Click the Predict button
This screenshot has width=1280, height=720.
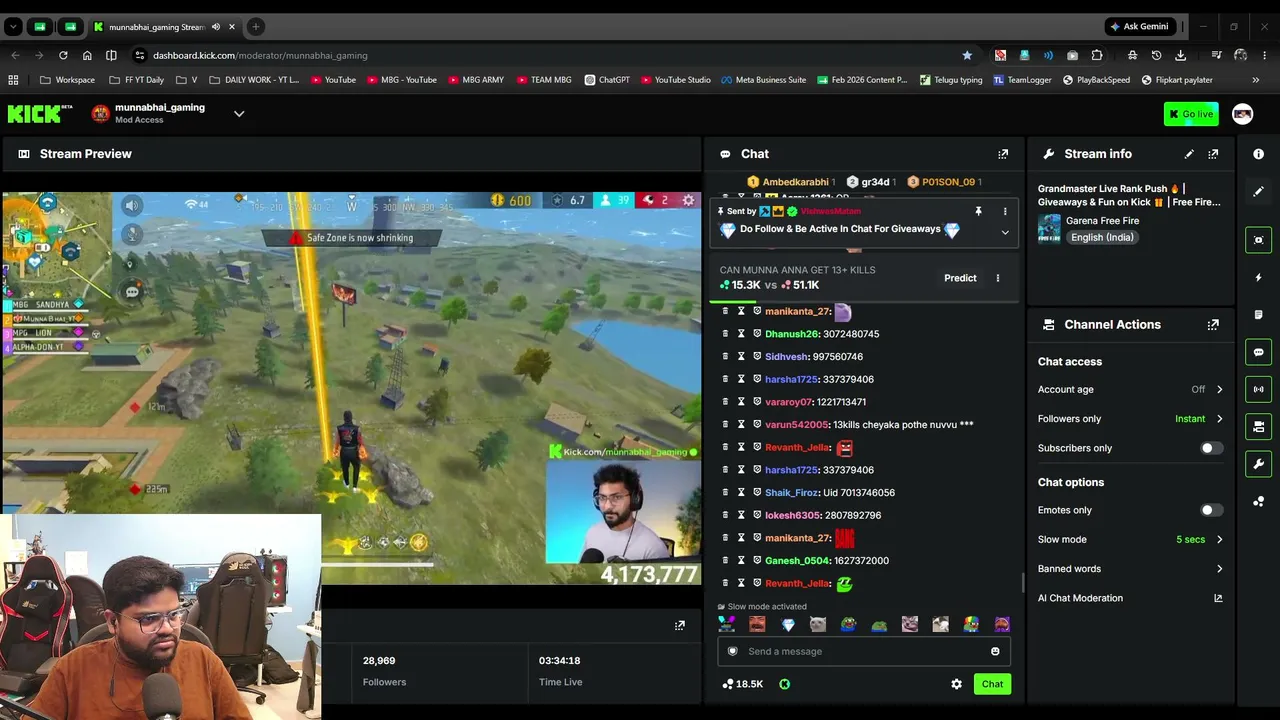point(960,278)
